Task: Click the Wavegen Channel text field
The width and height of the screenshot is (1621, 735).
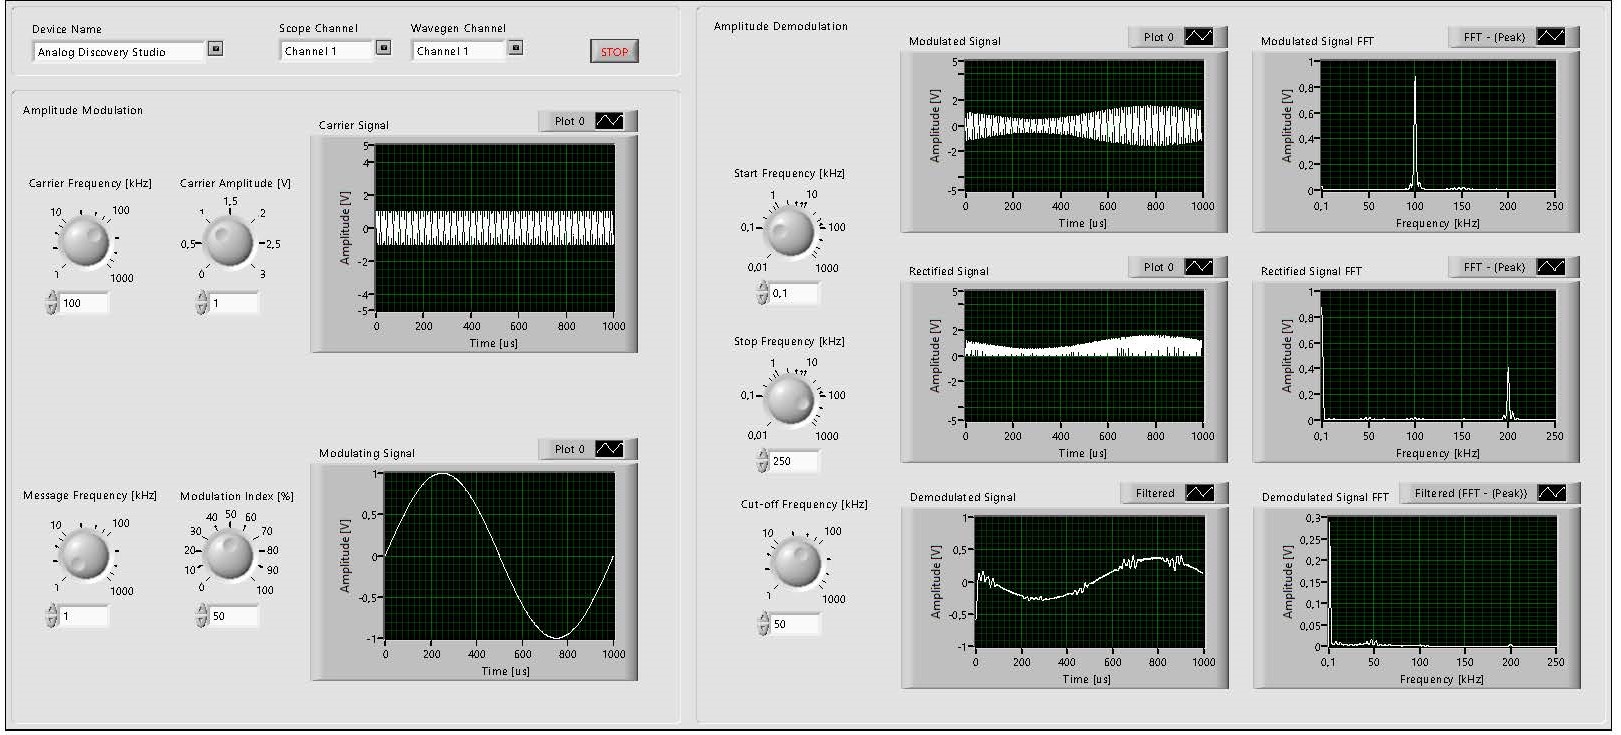Action: tap(458, 51)
